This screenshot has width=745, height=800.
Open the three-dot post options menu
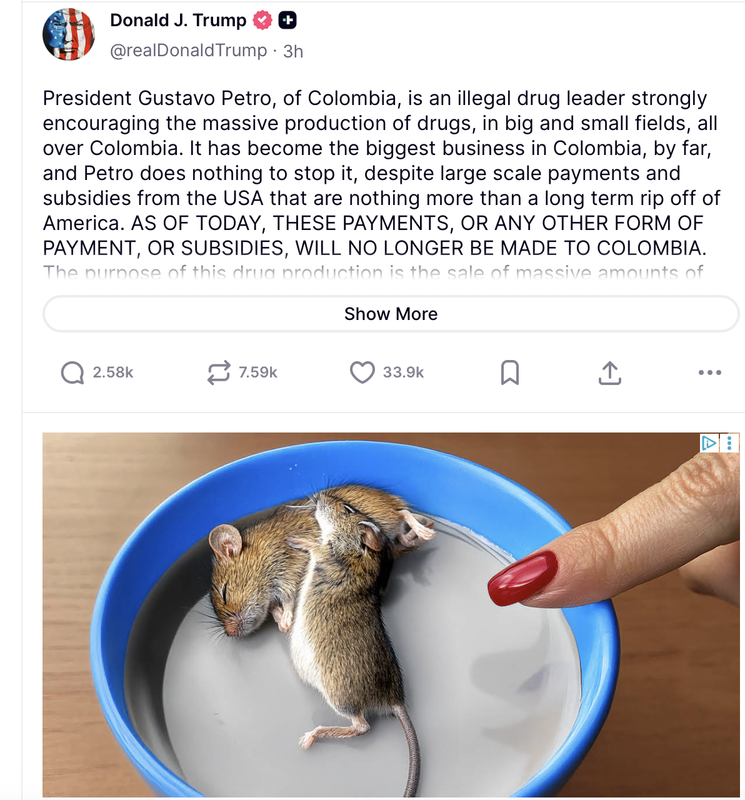tap(710, 372)
